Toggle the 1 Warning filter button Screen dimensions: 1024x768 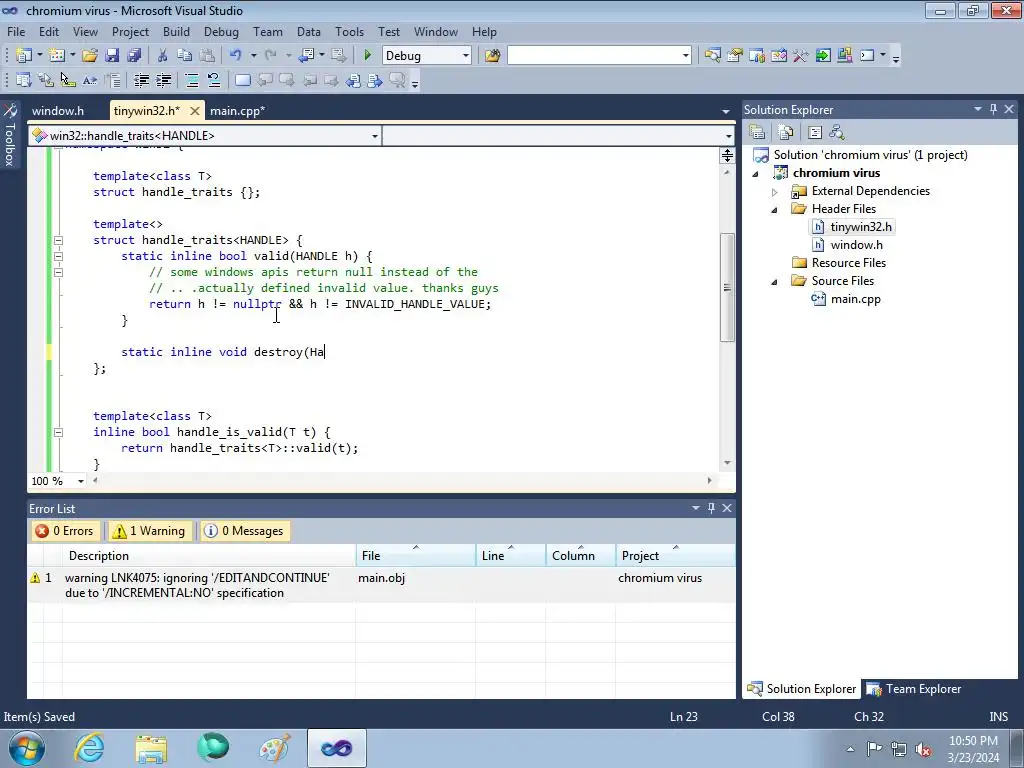pos(149,531)
